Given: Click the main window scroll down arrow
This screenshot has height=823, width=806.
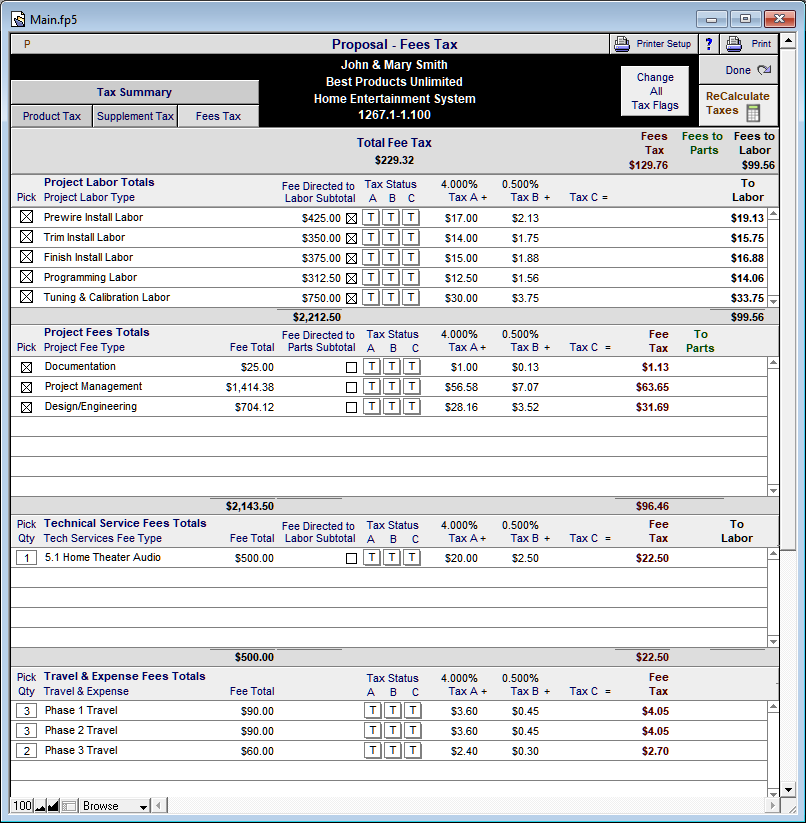Looking at the screenshot, I should click(x=788, y=789).
